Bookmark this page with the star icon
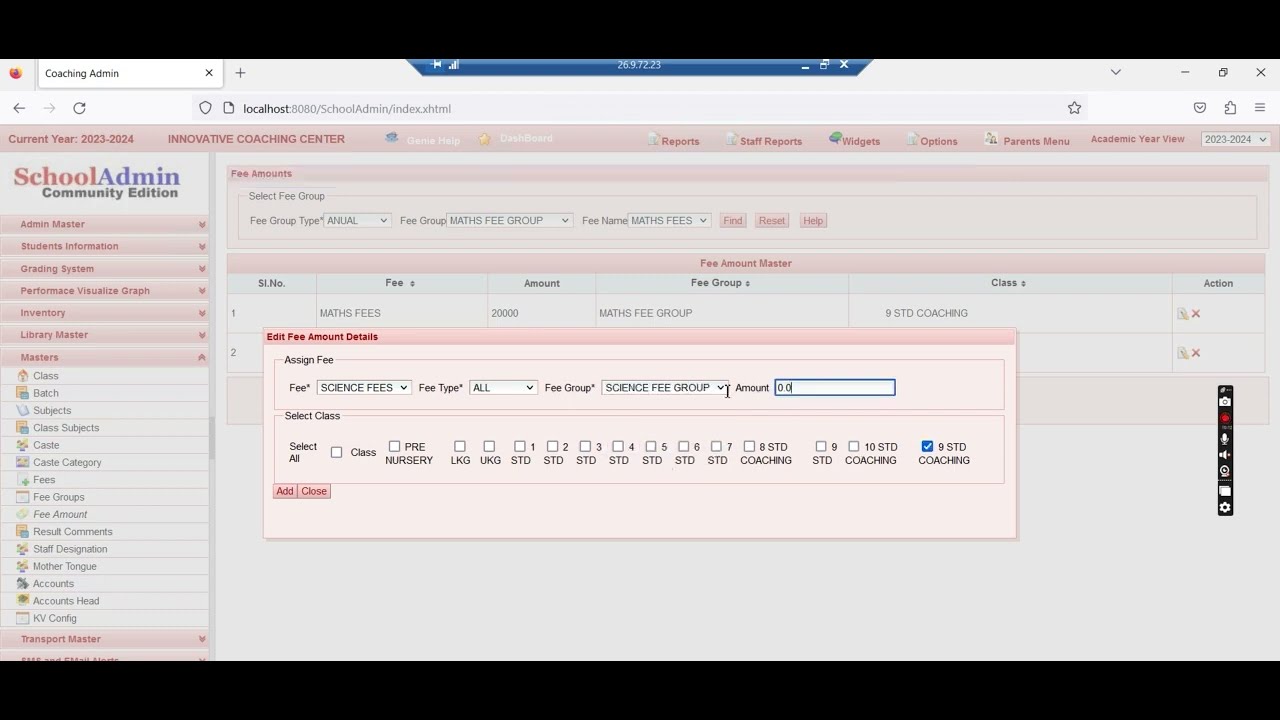The height and width of the screenshot is (720, 1280). [1075, 108]
